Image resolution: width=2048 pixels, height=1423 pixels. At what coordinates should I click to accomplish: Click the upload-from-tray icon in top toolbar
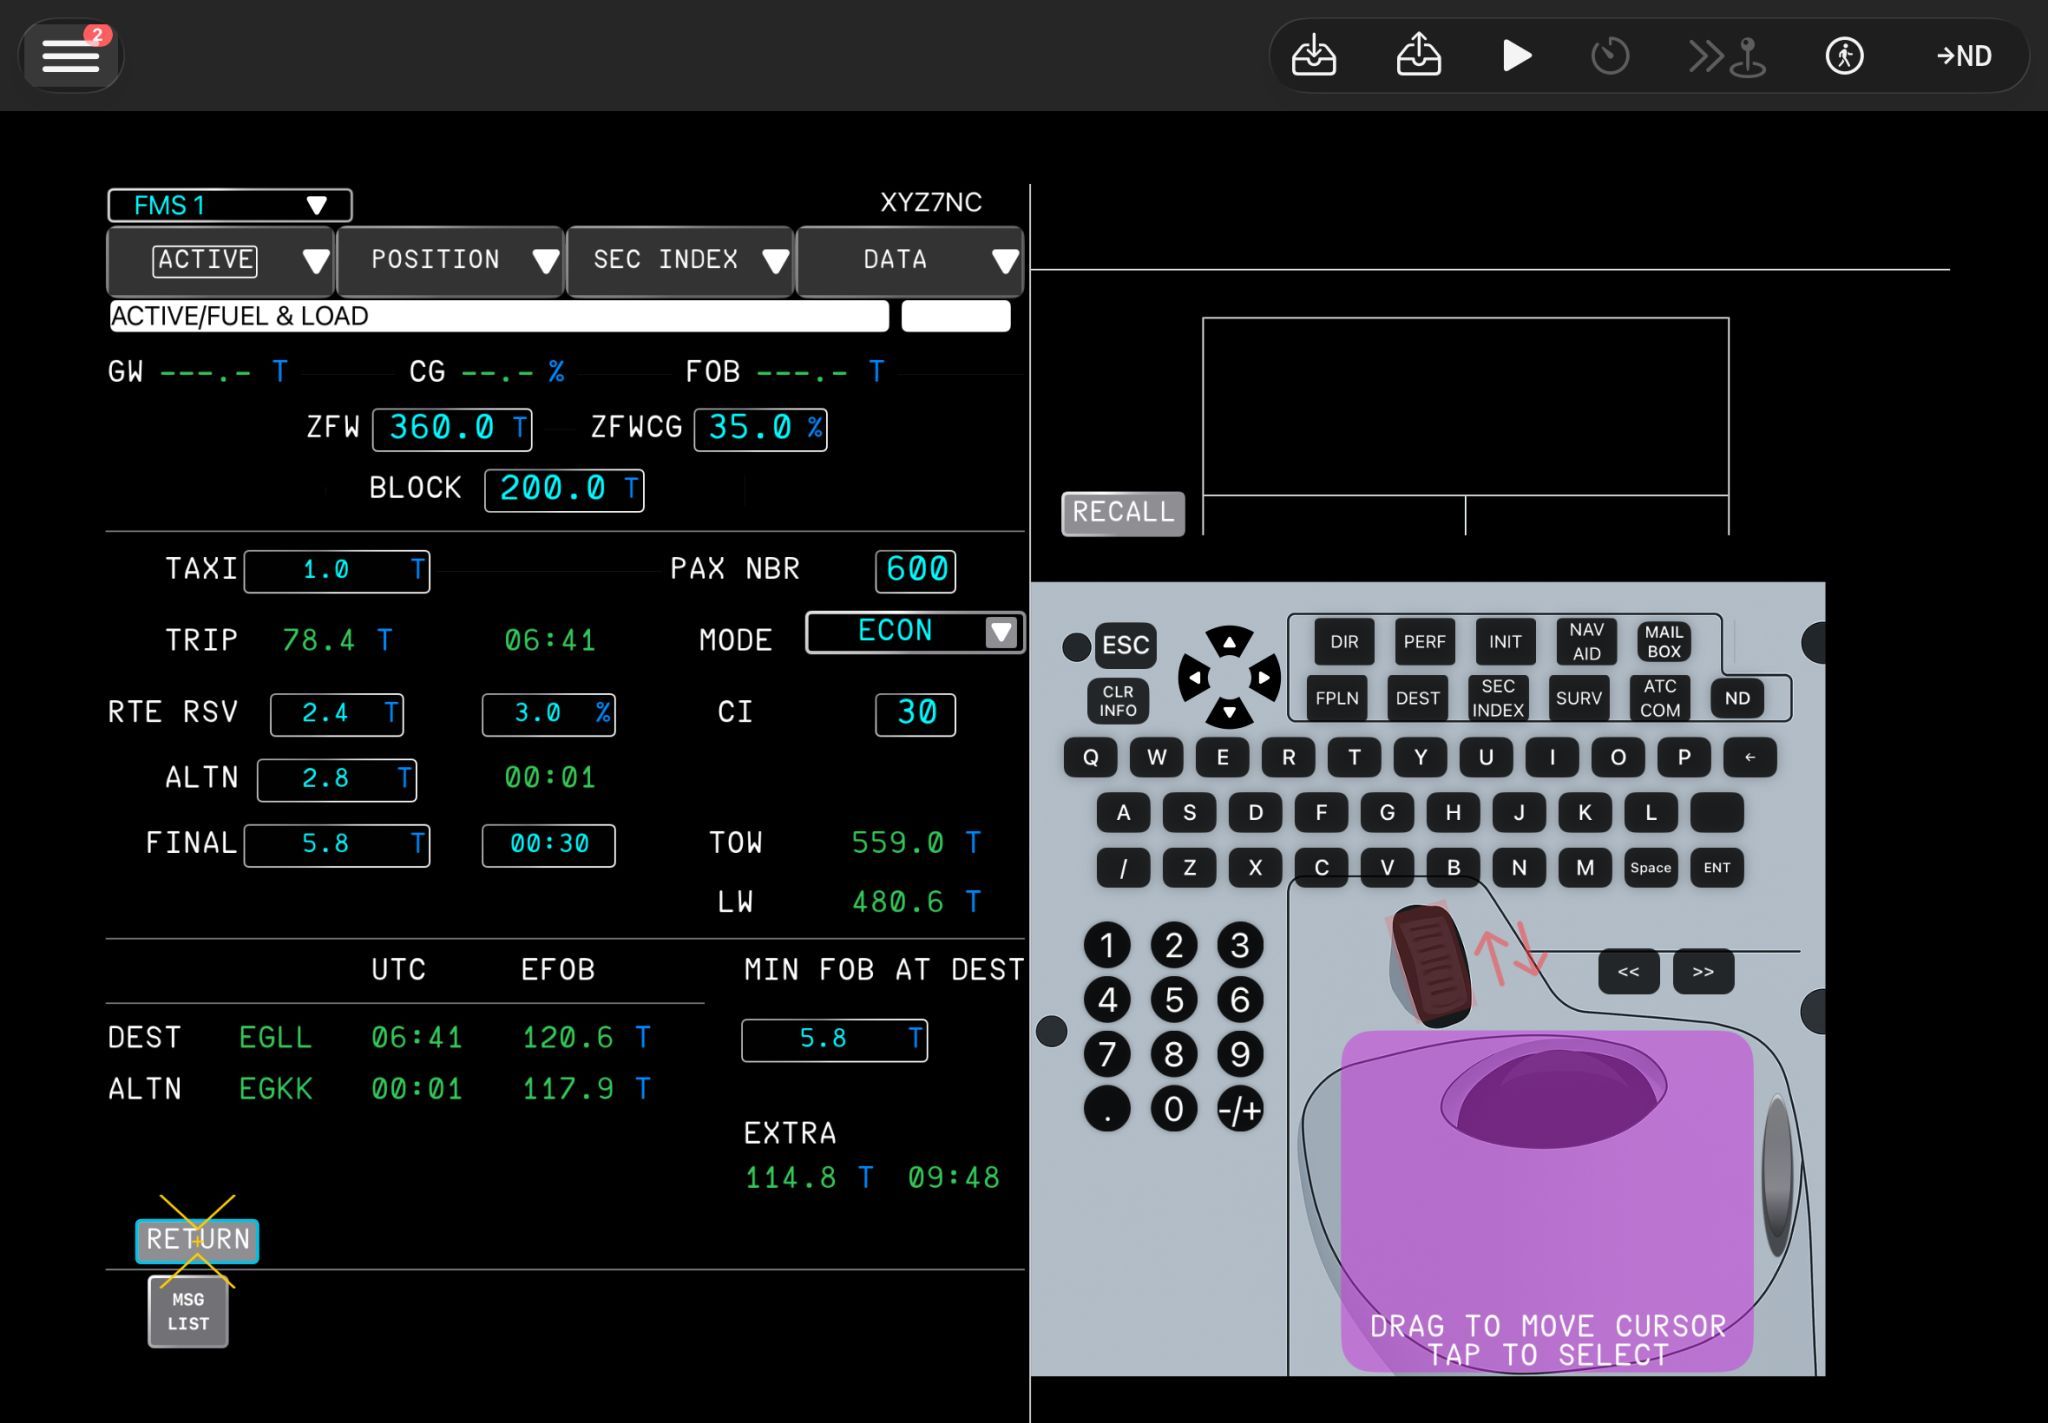tap(1418, 56)
